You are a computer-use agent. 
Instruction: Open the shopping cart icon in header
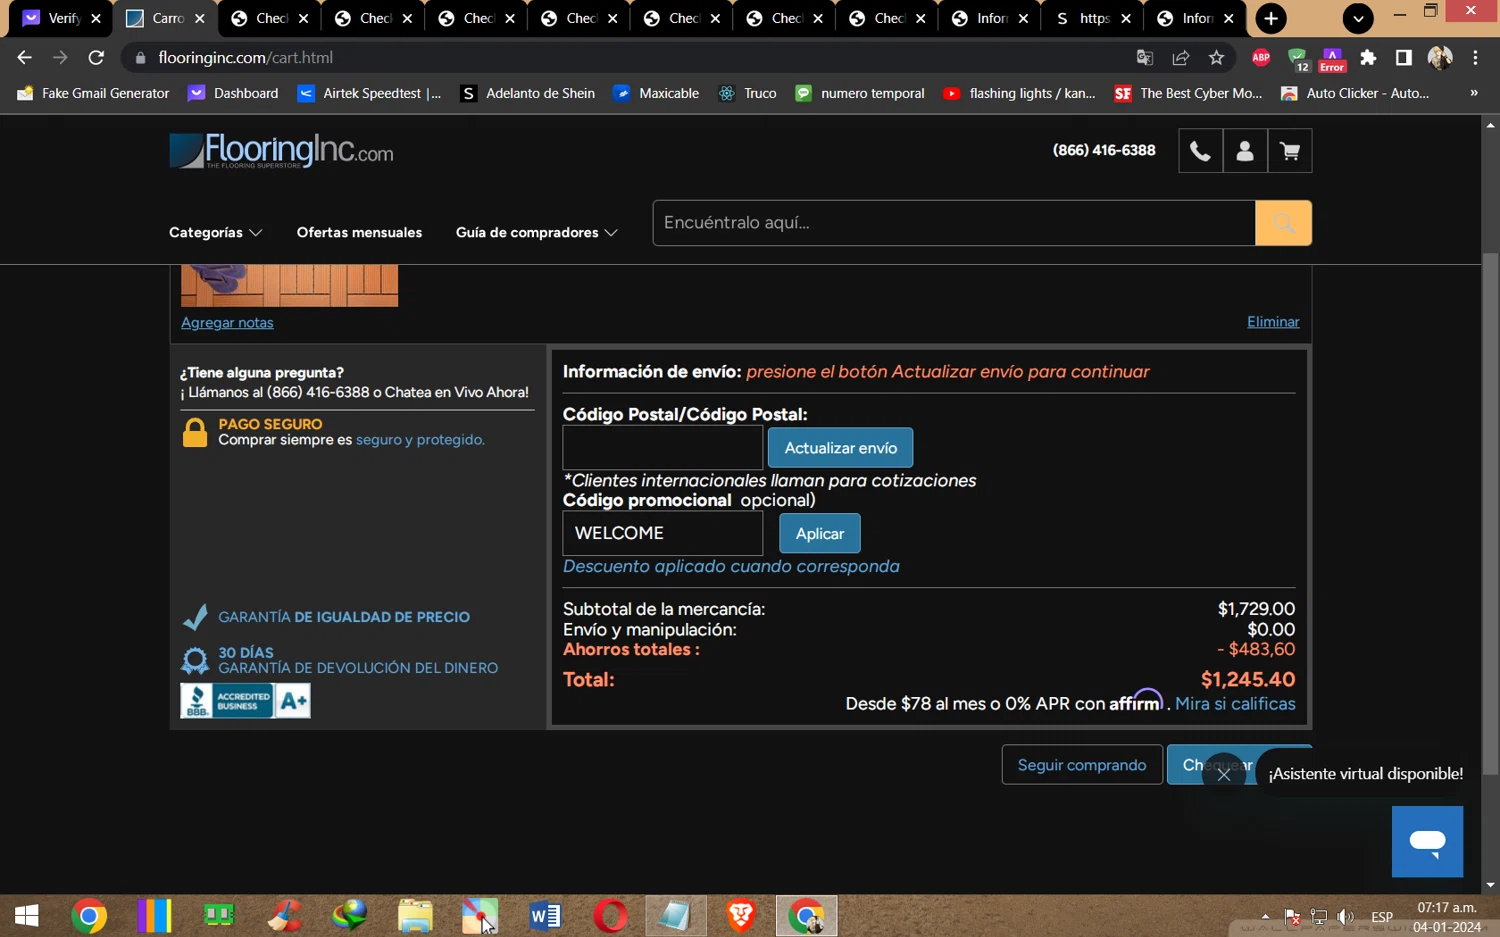pyautogui.click(x=1290, y=151)
